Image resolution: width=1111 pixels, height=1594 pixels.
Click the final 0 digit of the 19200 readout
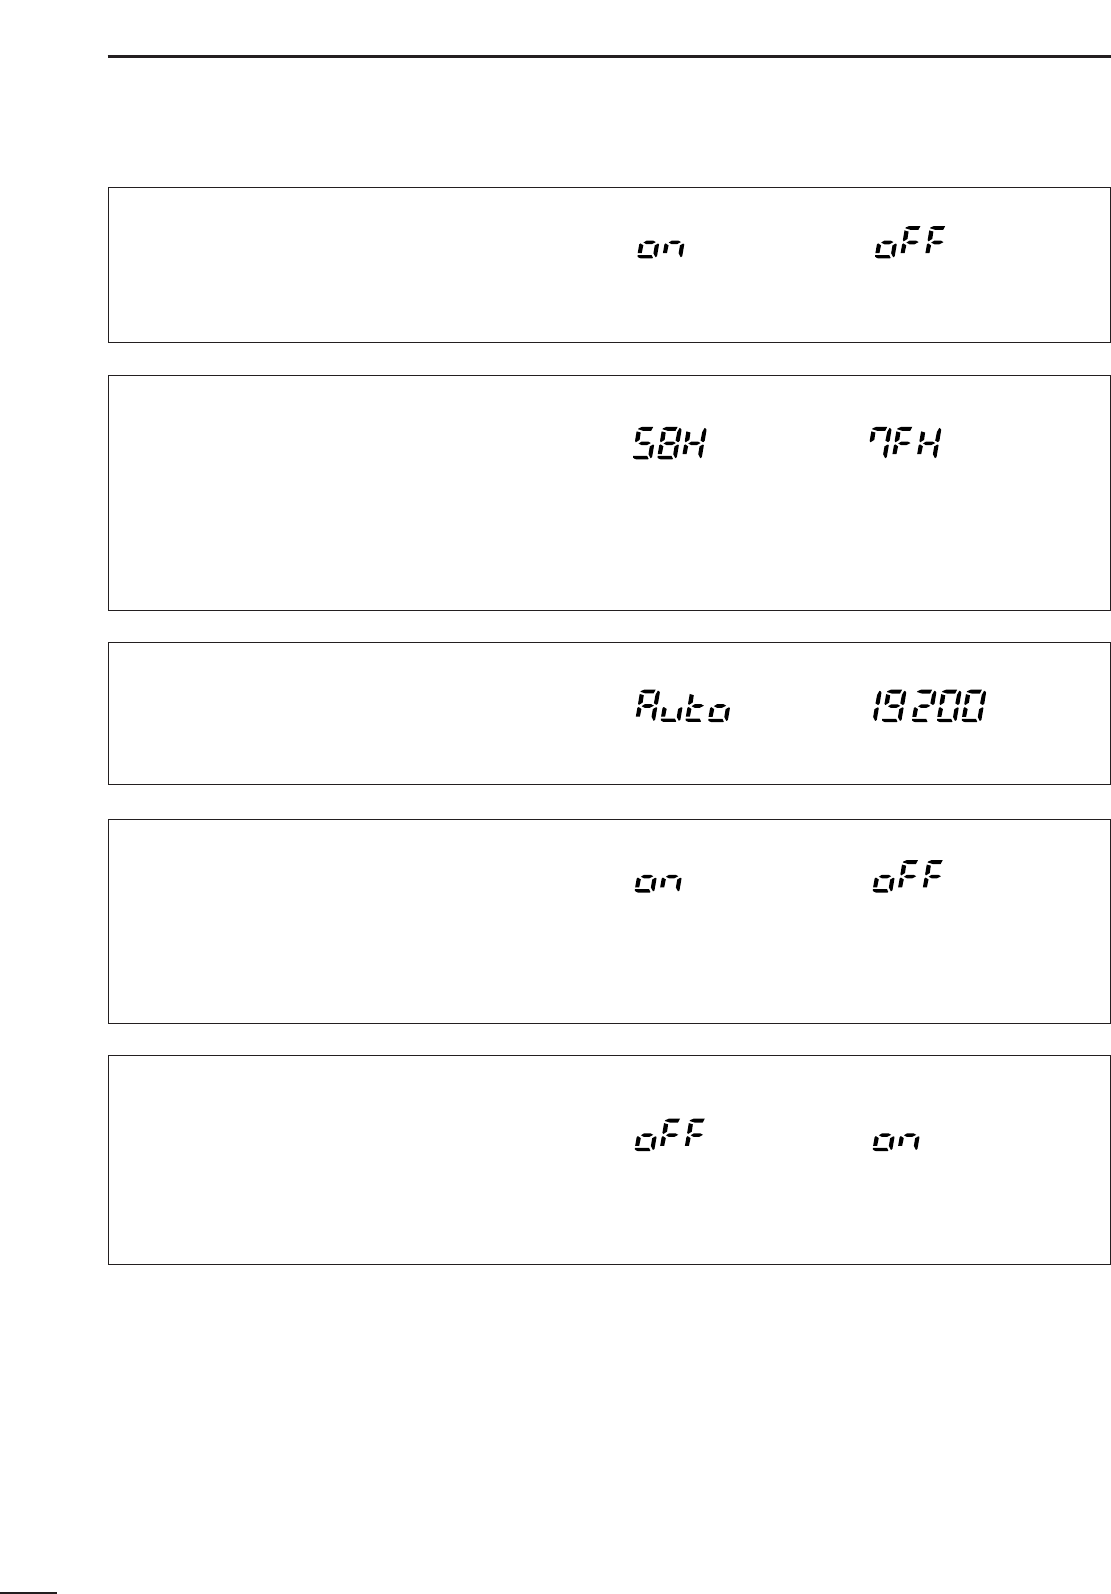[x=975, y=706]
